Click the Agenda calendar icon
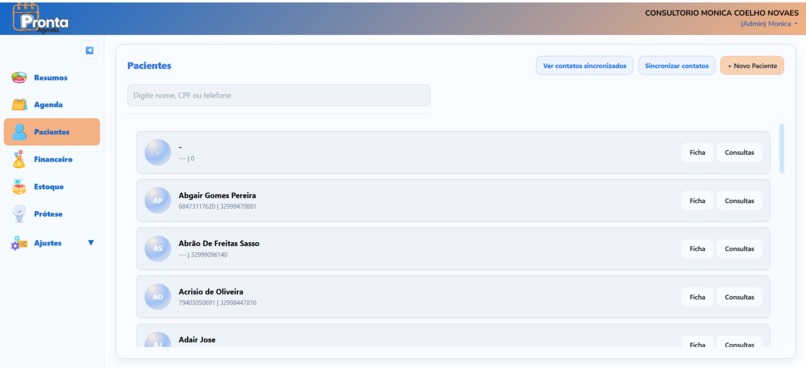806x368 pixels. 19,104
